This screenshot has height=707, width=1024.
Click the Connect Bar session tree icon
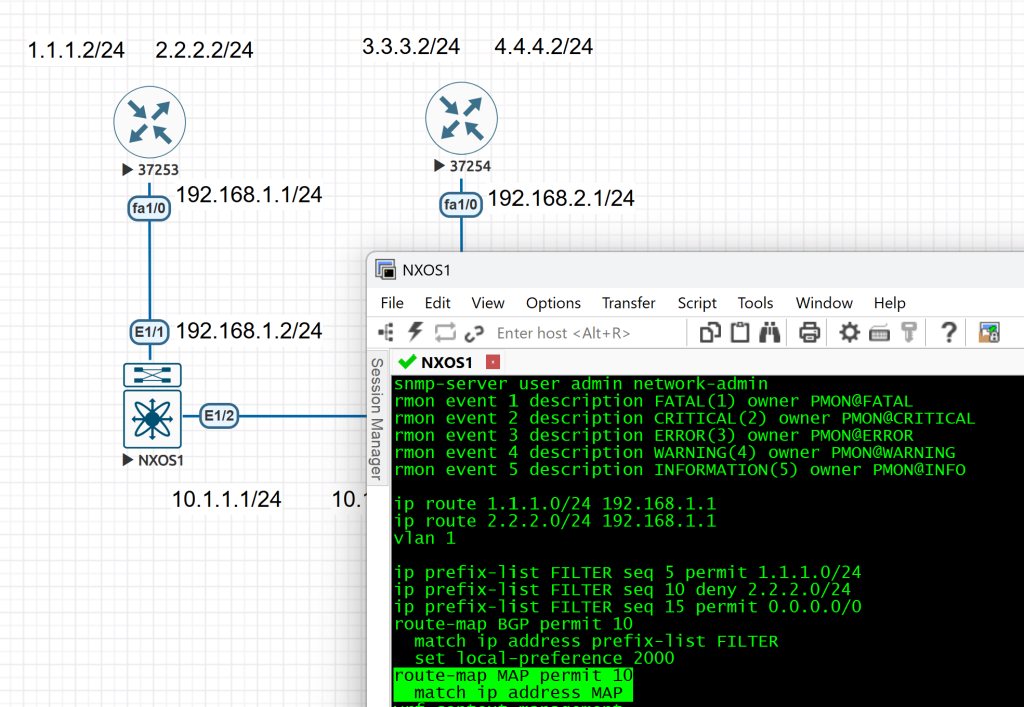click(387, 332)
